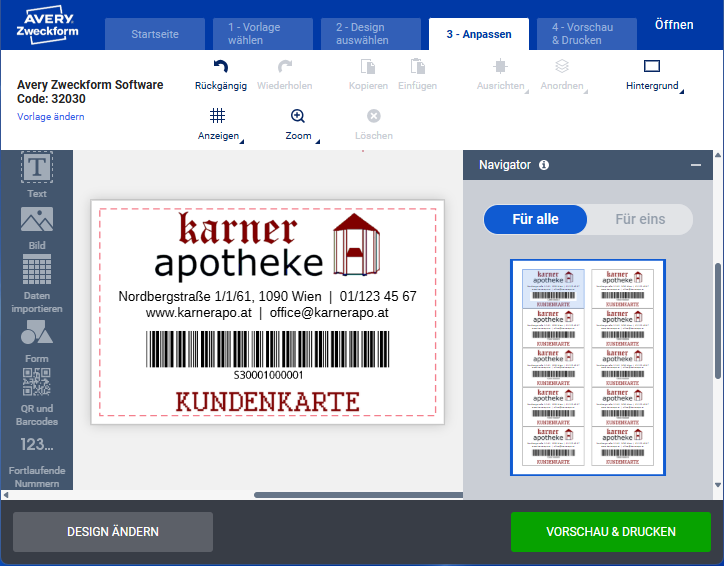Click the Wiederholen redo arrow icon
This screenshot has width=724, height=566.
(x=284, y=67)
